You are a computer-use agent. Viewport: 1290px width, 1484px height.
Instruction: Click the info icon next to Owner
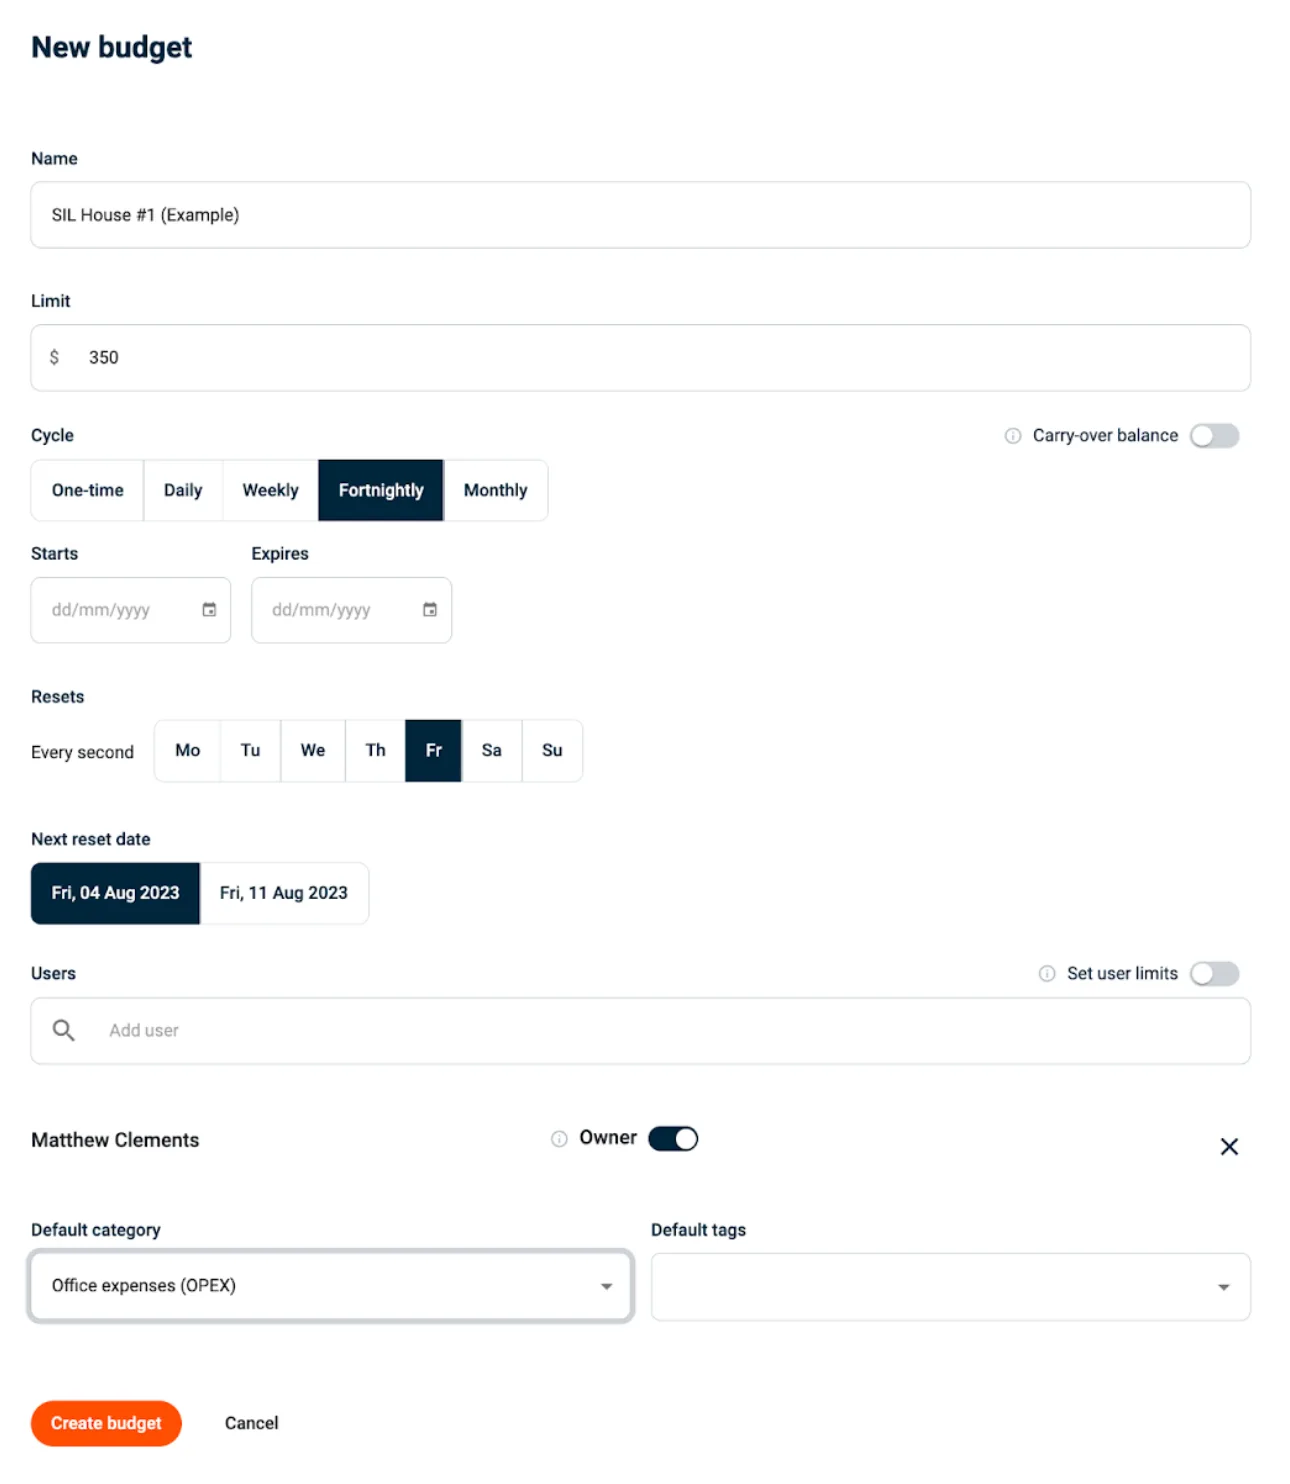pyautogui.click(x=559, y=1139)
